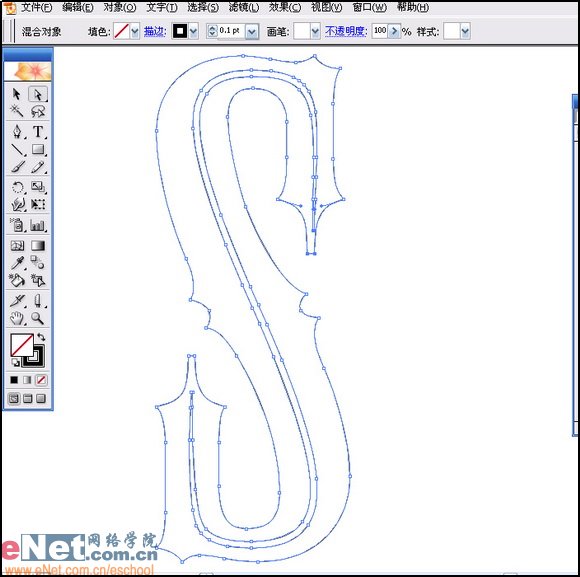
Task: Open the 文字(T) menu
Action: pyautogui.click(x=162, y=7)
